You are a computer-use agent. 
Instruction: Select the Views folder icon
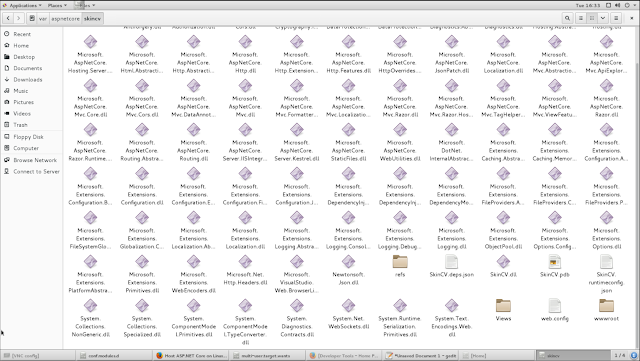503,305
